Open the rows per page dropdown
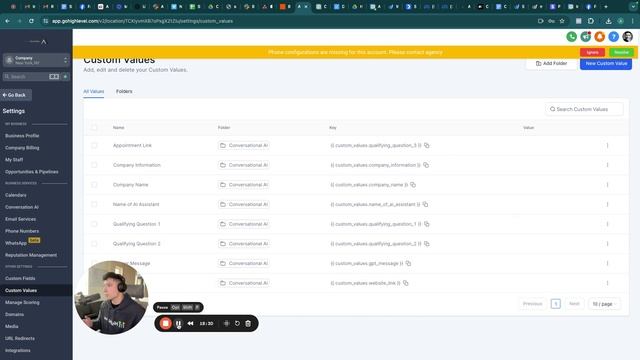Viewport: 640px width, 360px height. [604, 304]
